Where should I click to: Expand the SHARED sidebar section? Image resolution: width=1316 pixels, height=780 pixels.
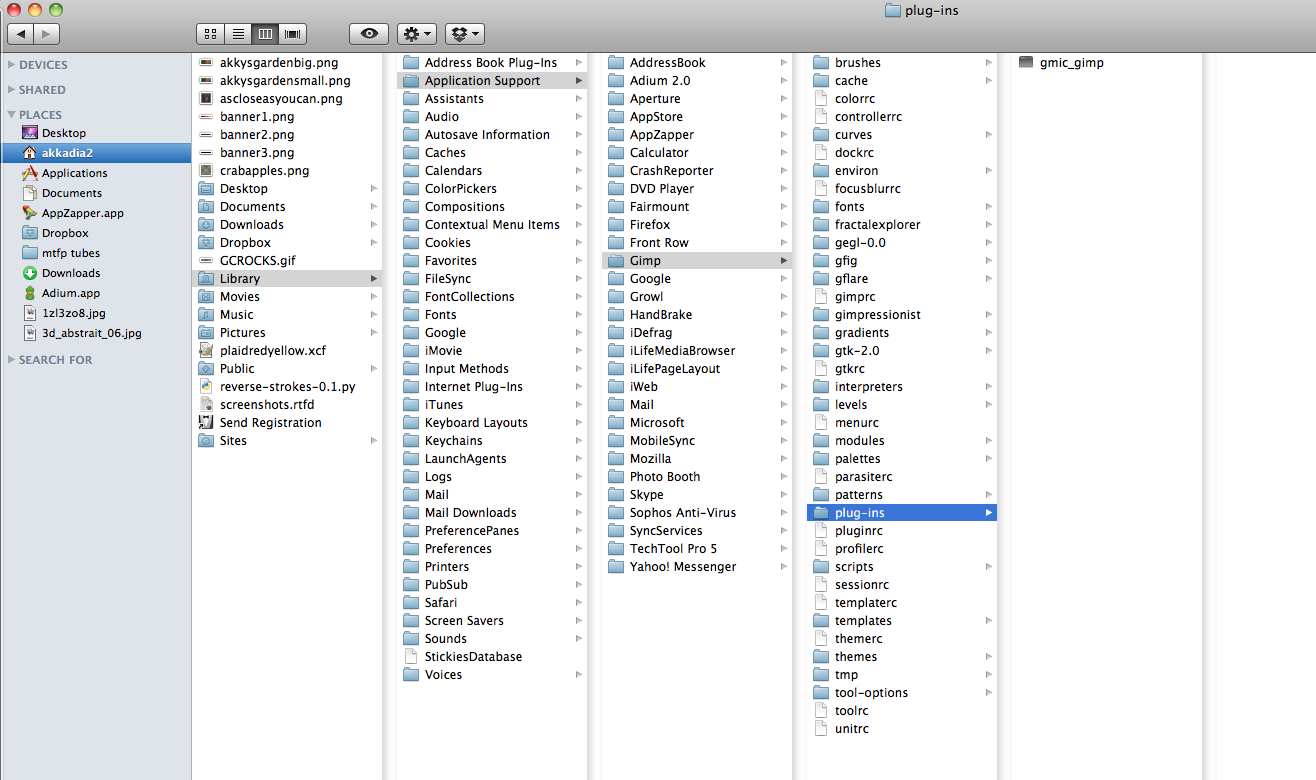pyautogui.click(x=11, y=90)
